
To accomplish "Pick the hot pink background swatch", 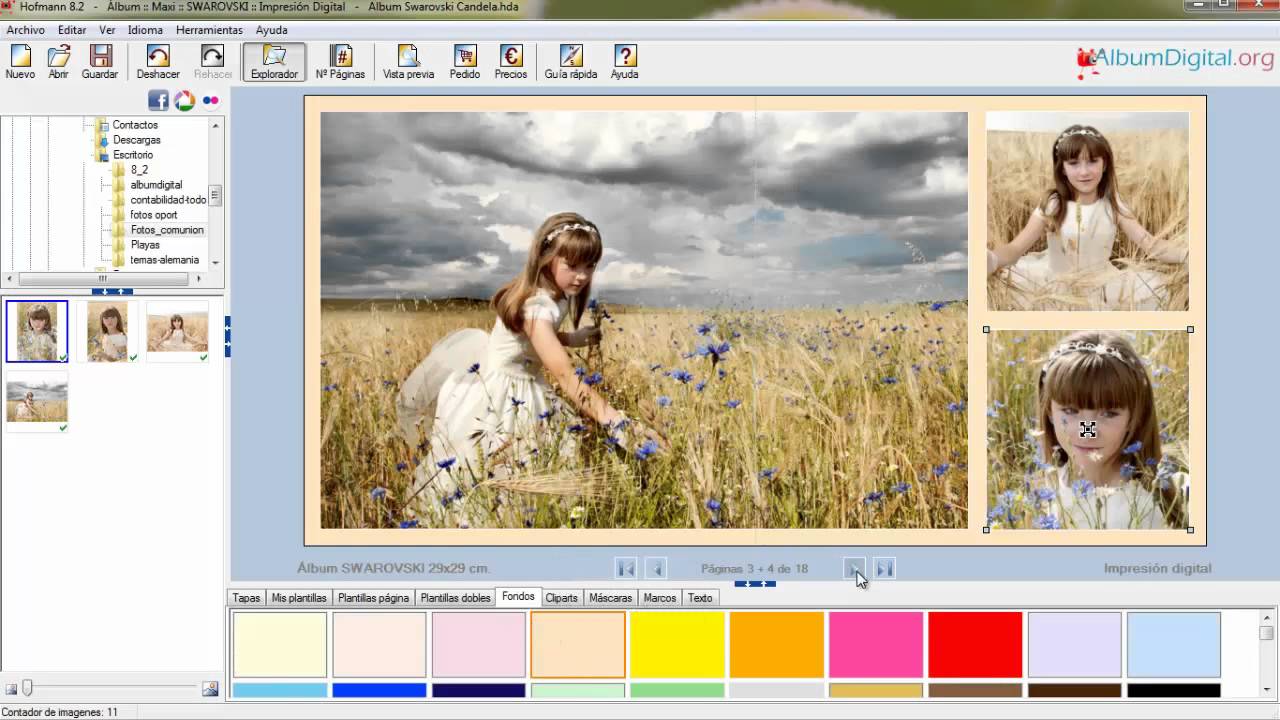I will click(876, 645).
